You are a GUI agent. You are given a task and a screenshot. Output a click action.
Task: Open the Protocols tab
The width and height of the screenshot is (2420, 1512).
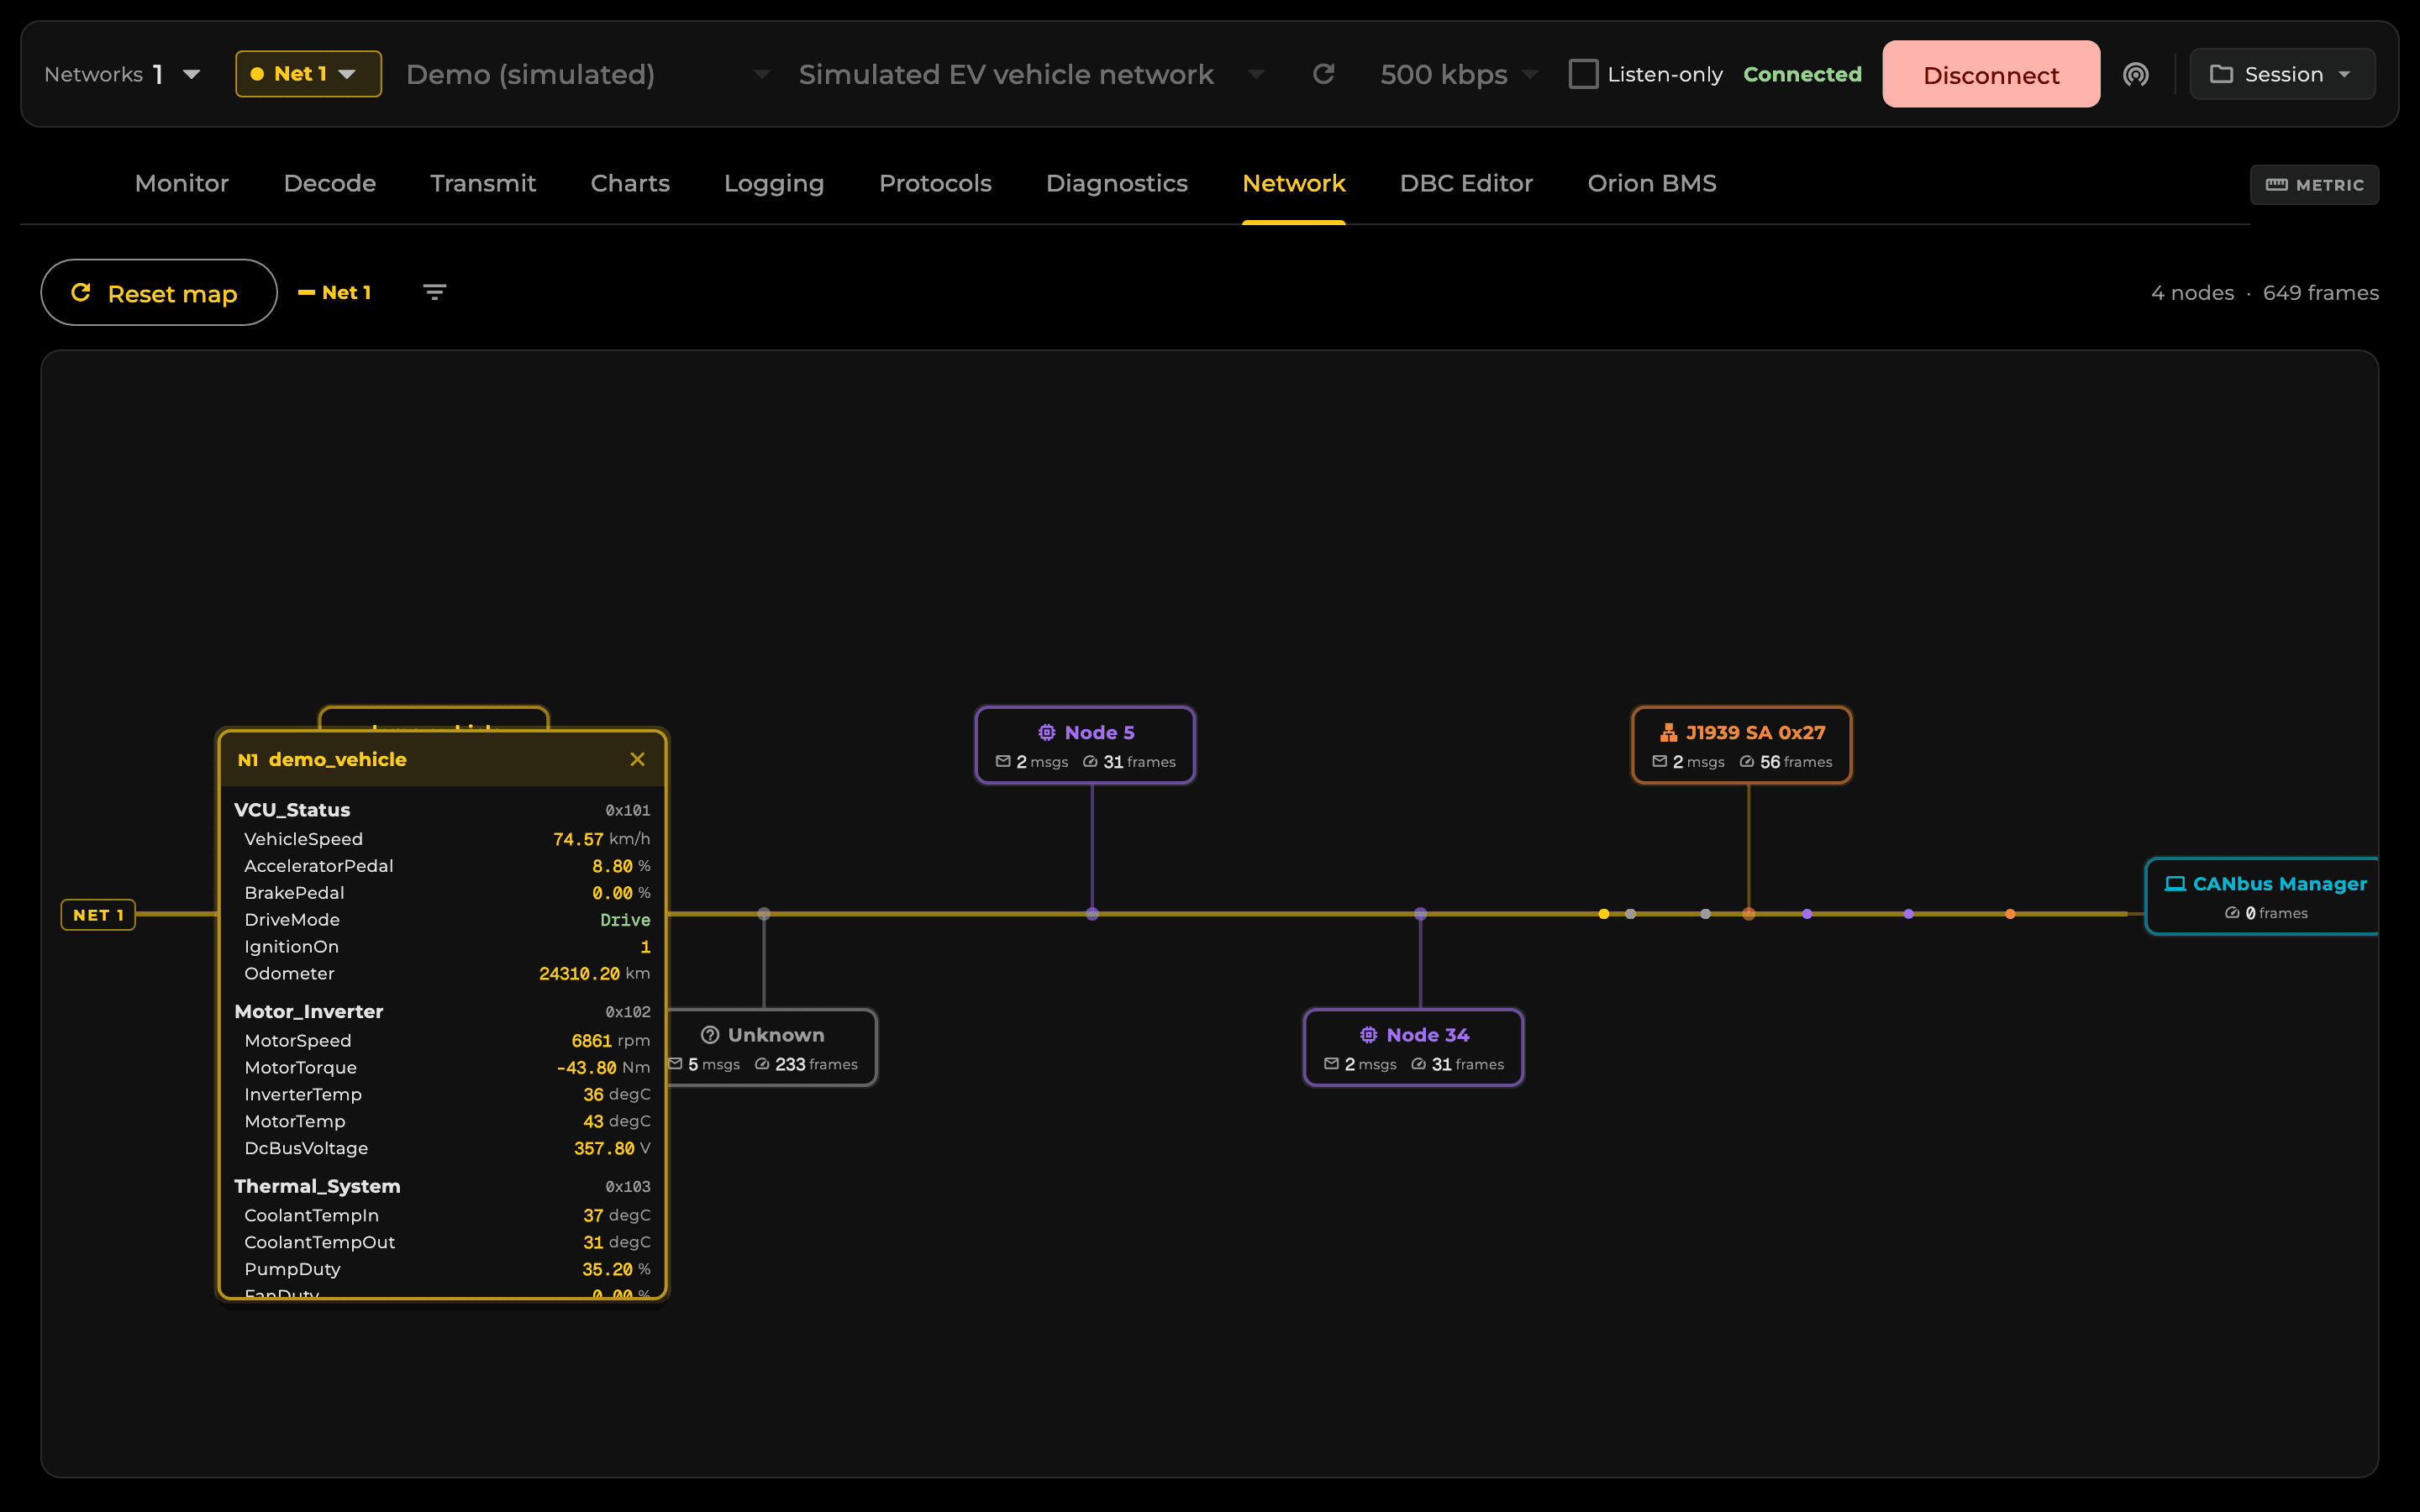click(x=935, y=184)
